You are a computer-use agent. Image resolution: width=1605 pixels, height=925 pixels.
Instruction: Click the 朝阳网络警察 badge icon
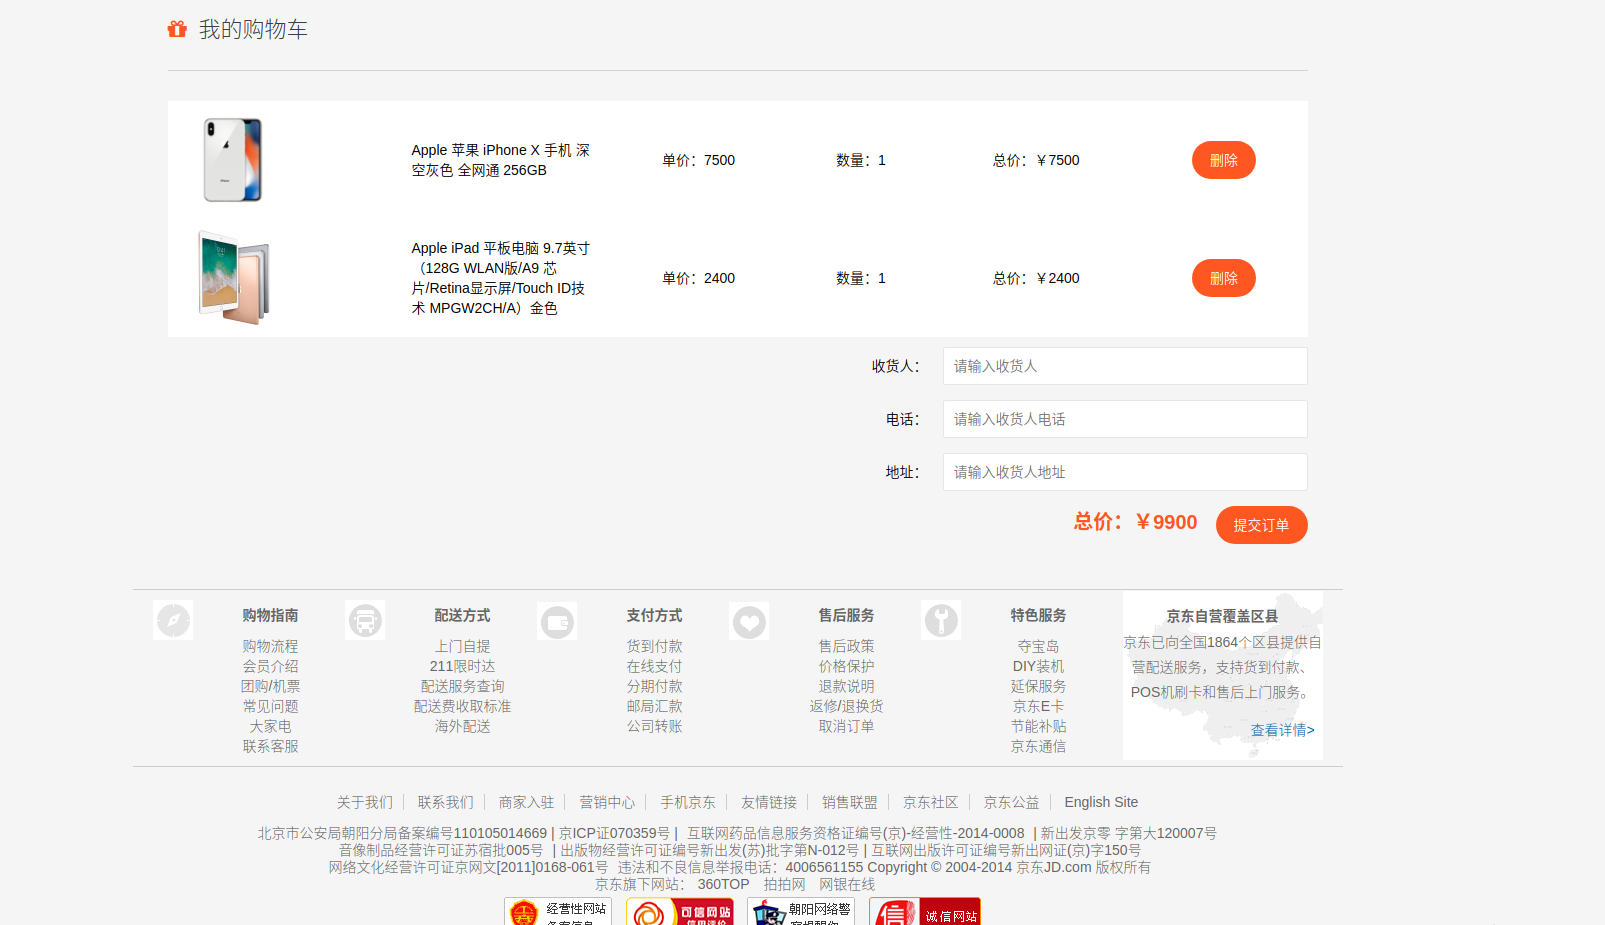click(801, 911)
